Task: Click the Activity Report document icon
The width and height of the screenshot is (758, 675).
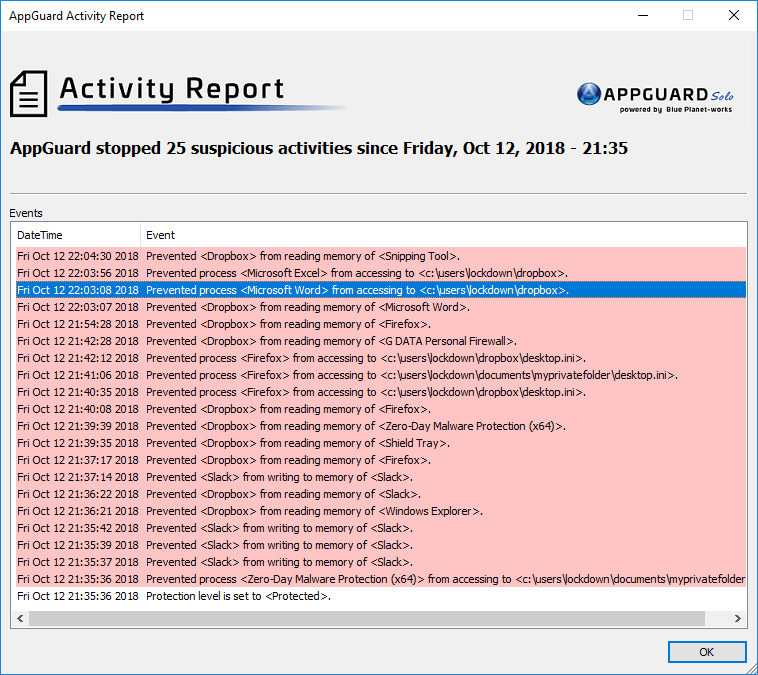Action: (x=29, y=94)
